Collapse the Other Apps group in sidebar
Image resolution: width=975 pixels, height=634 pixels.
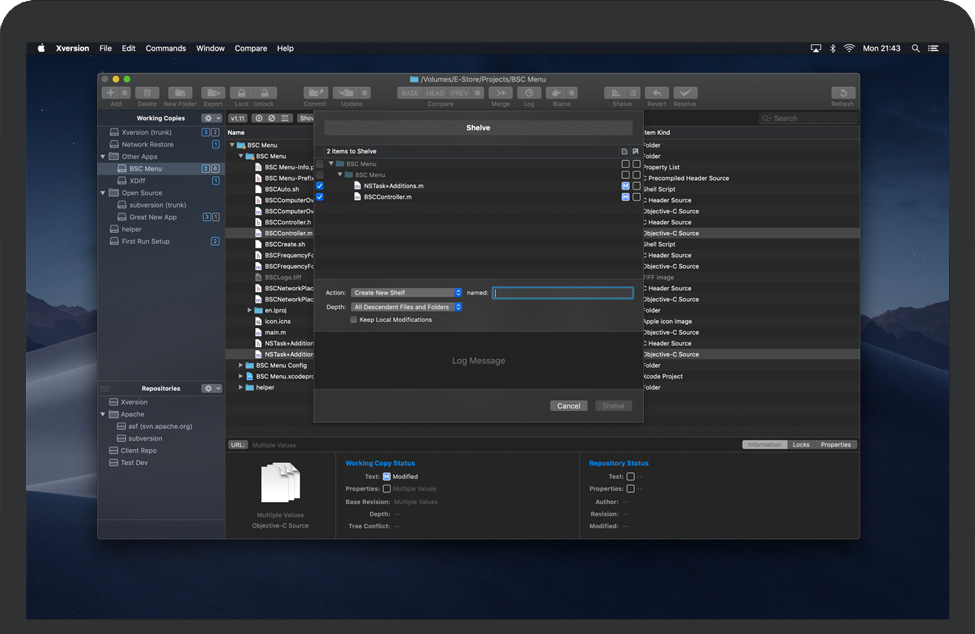point(103,157)
